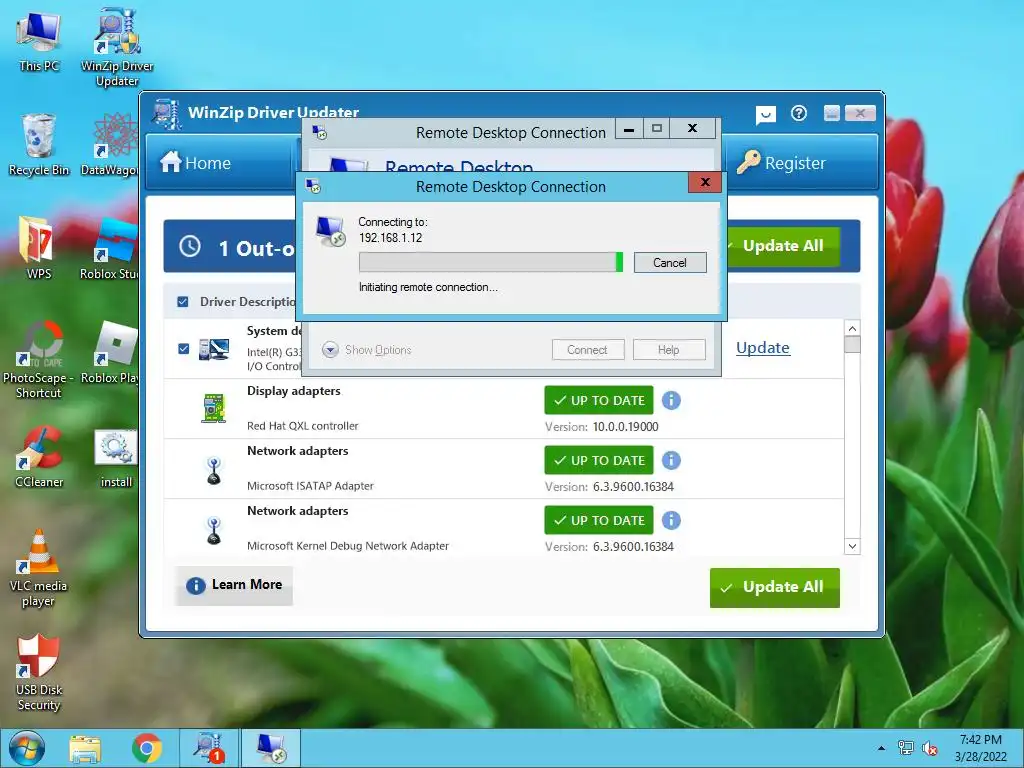This screenshot has height=768, width=1024.
Task: Launch Roblox Player desktop shortcut
Action: pos(110,351)
